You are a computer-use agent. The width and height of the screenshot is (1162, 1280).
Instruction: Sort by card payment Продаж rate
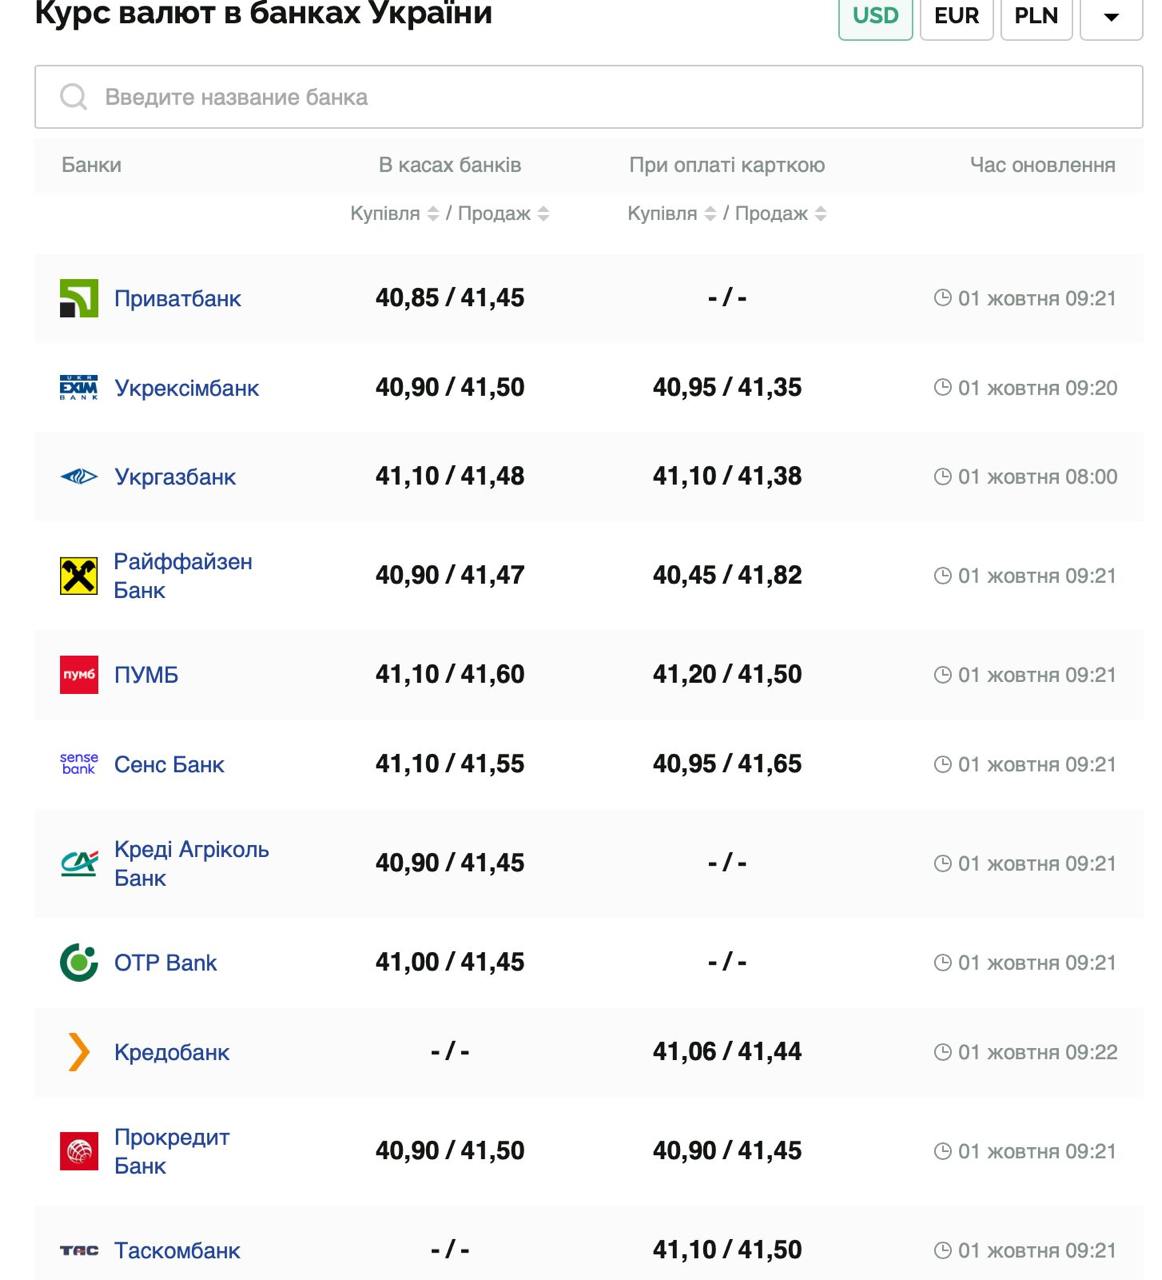point(820,214)
